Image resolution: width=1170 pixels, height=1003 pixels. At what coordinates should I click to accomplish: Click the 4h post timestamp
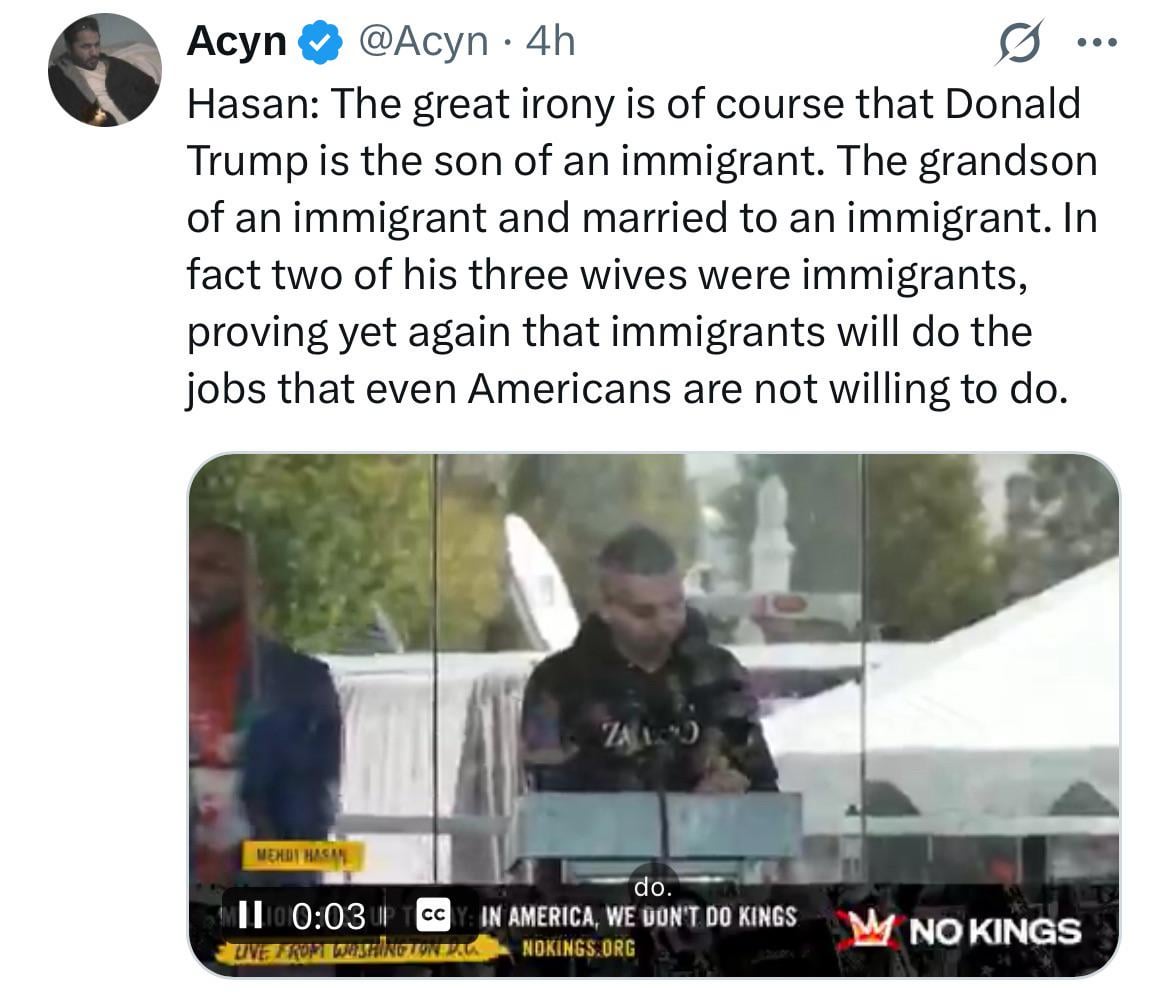550,41
